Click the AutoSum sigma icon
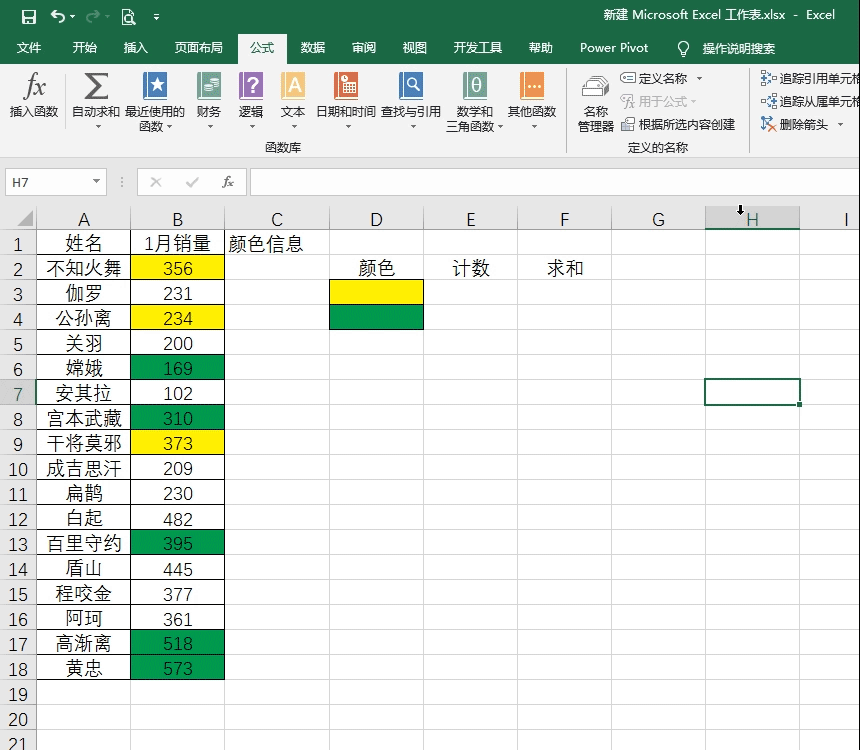 click(96, 86)
